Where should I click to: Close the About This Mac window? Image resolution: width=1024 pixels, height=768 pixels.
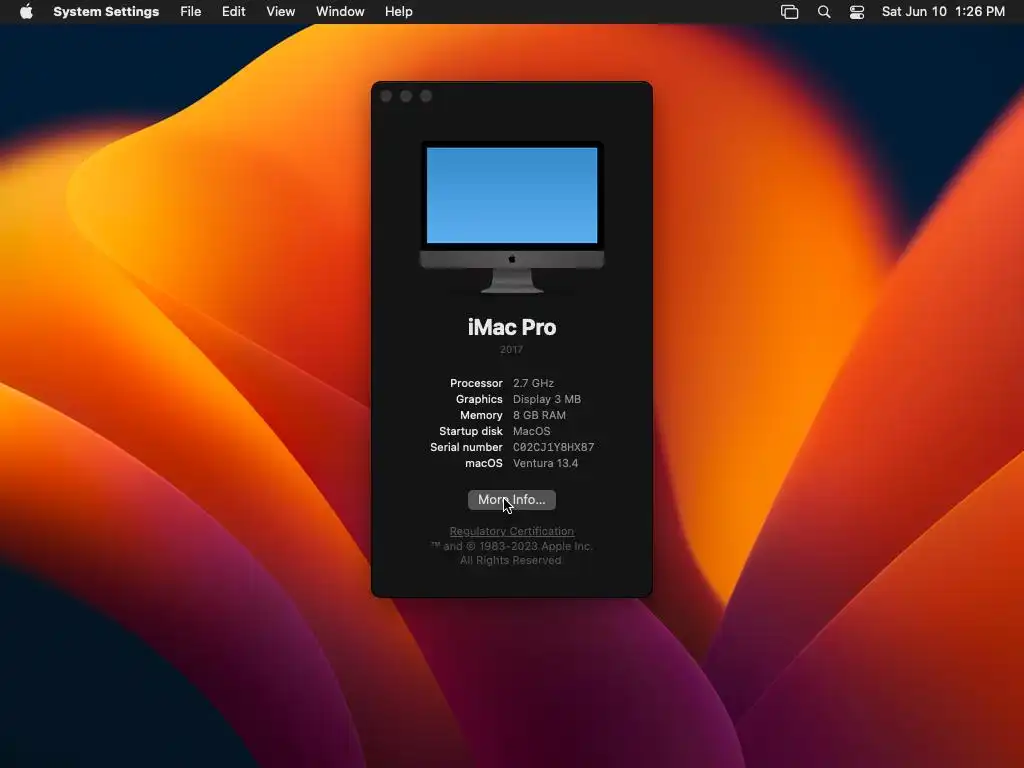click(386, 96)
